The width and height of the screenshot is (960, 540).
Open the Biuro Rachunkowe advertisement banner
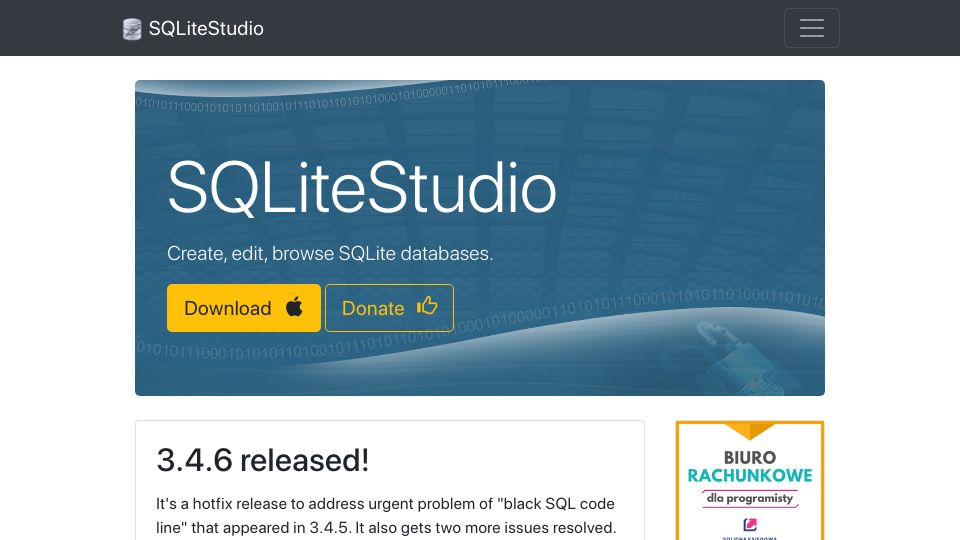(x=750, y=481)
